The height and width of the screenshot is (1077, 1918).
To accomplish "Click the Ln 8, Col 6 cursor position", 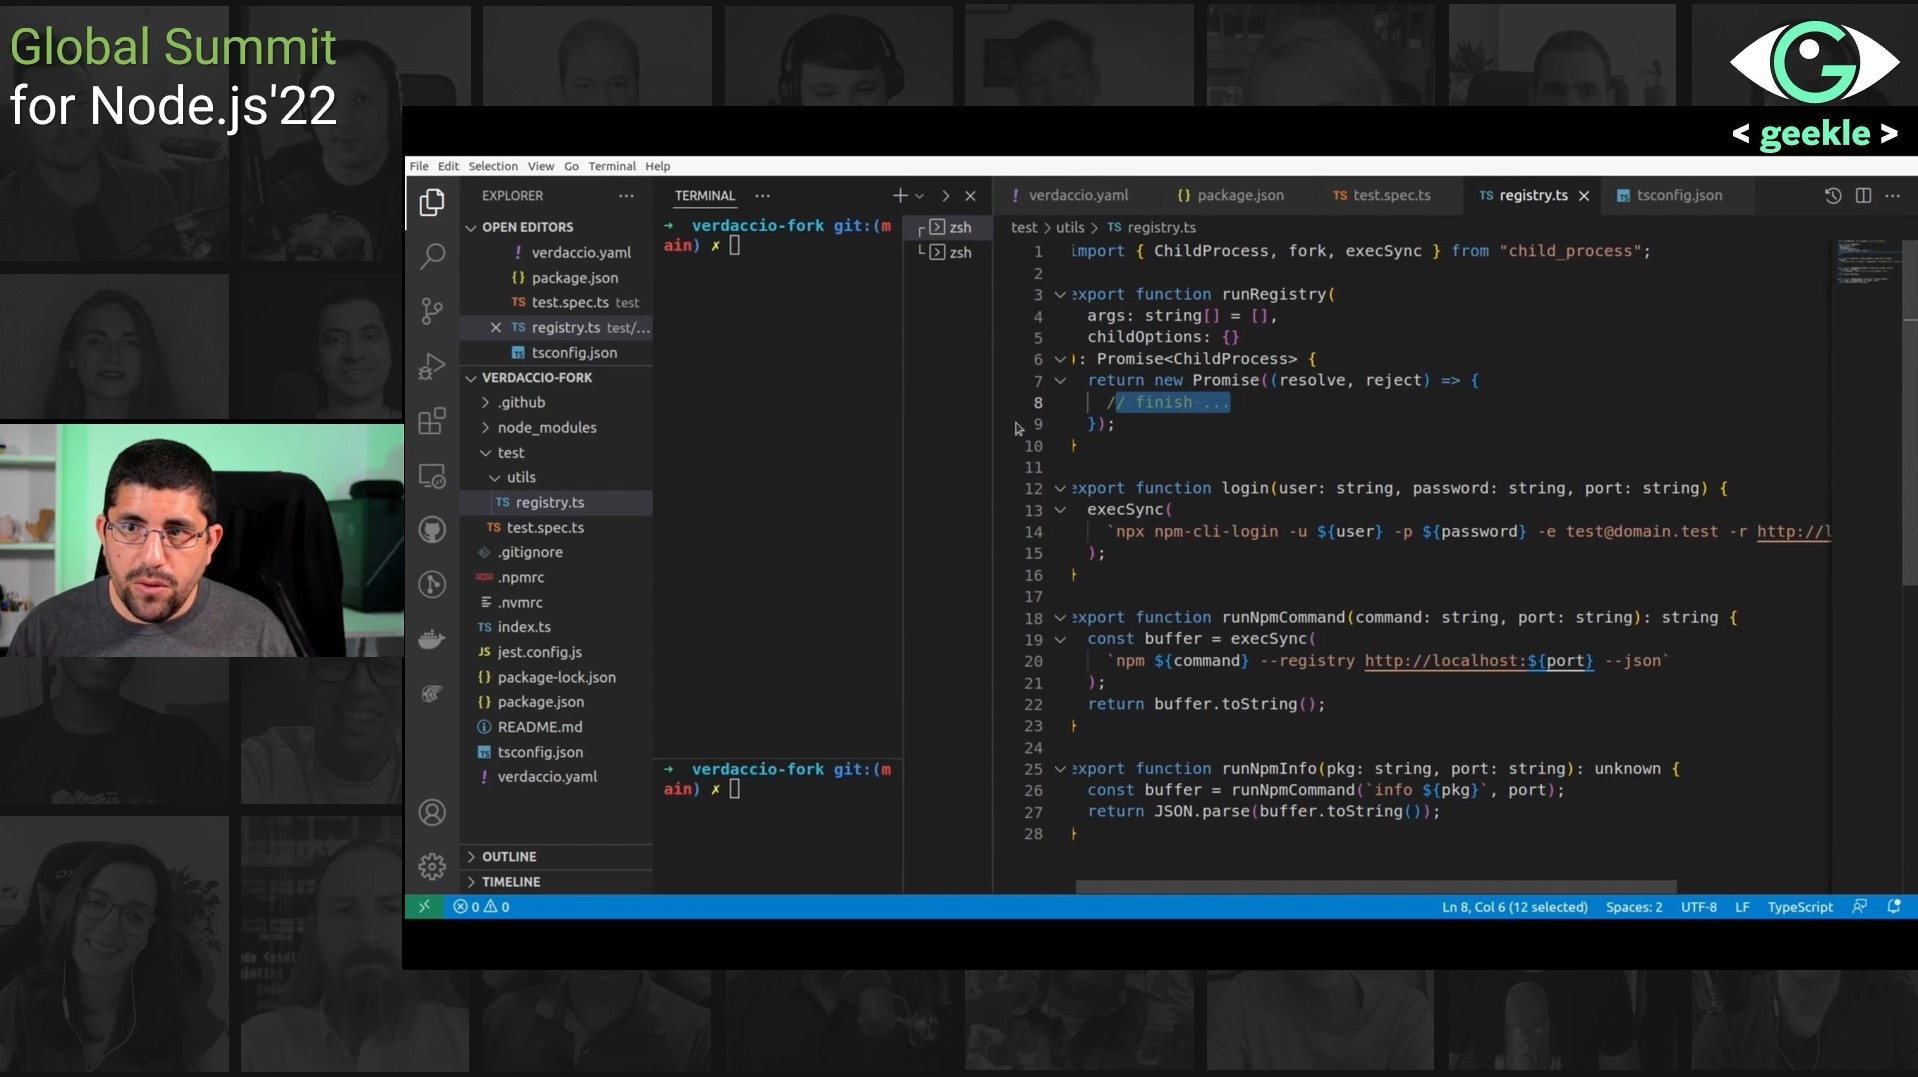I will pos(1514,907).
